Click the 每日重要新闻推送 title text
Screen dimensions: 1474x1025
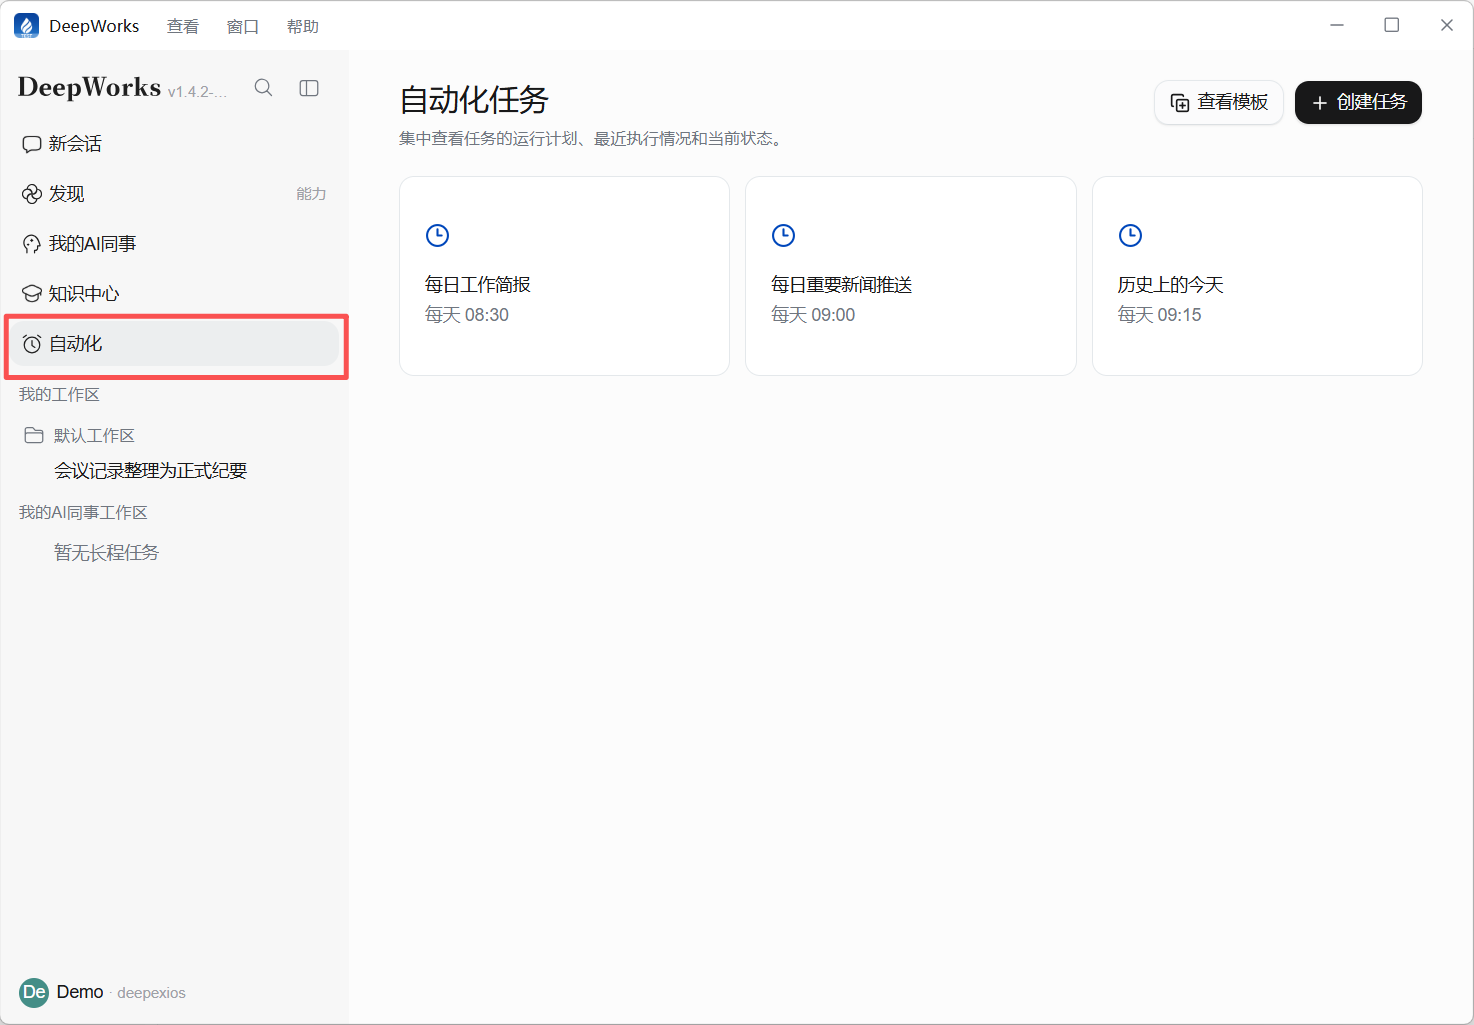tap(841, 285)
